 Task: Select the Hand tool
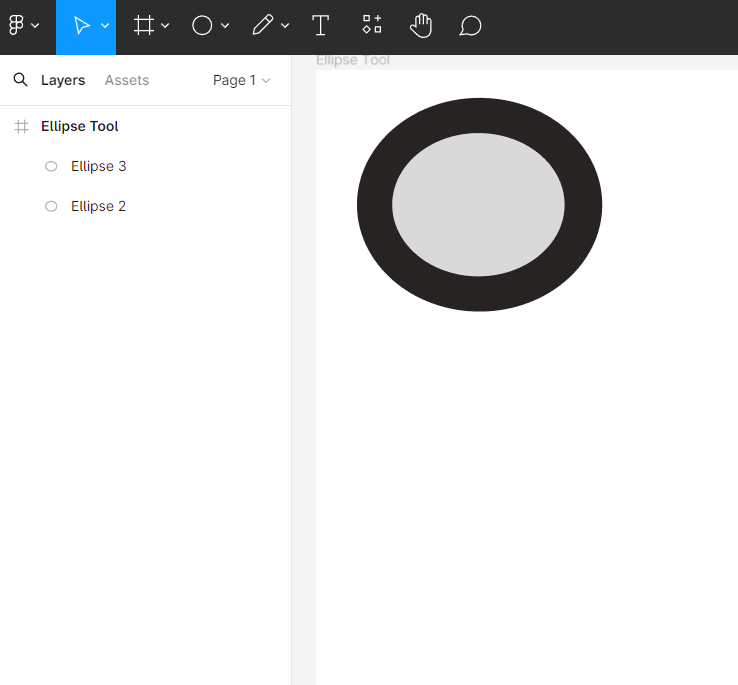point(421,26)
